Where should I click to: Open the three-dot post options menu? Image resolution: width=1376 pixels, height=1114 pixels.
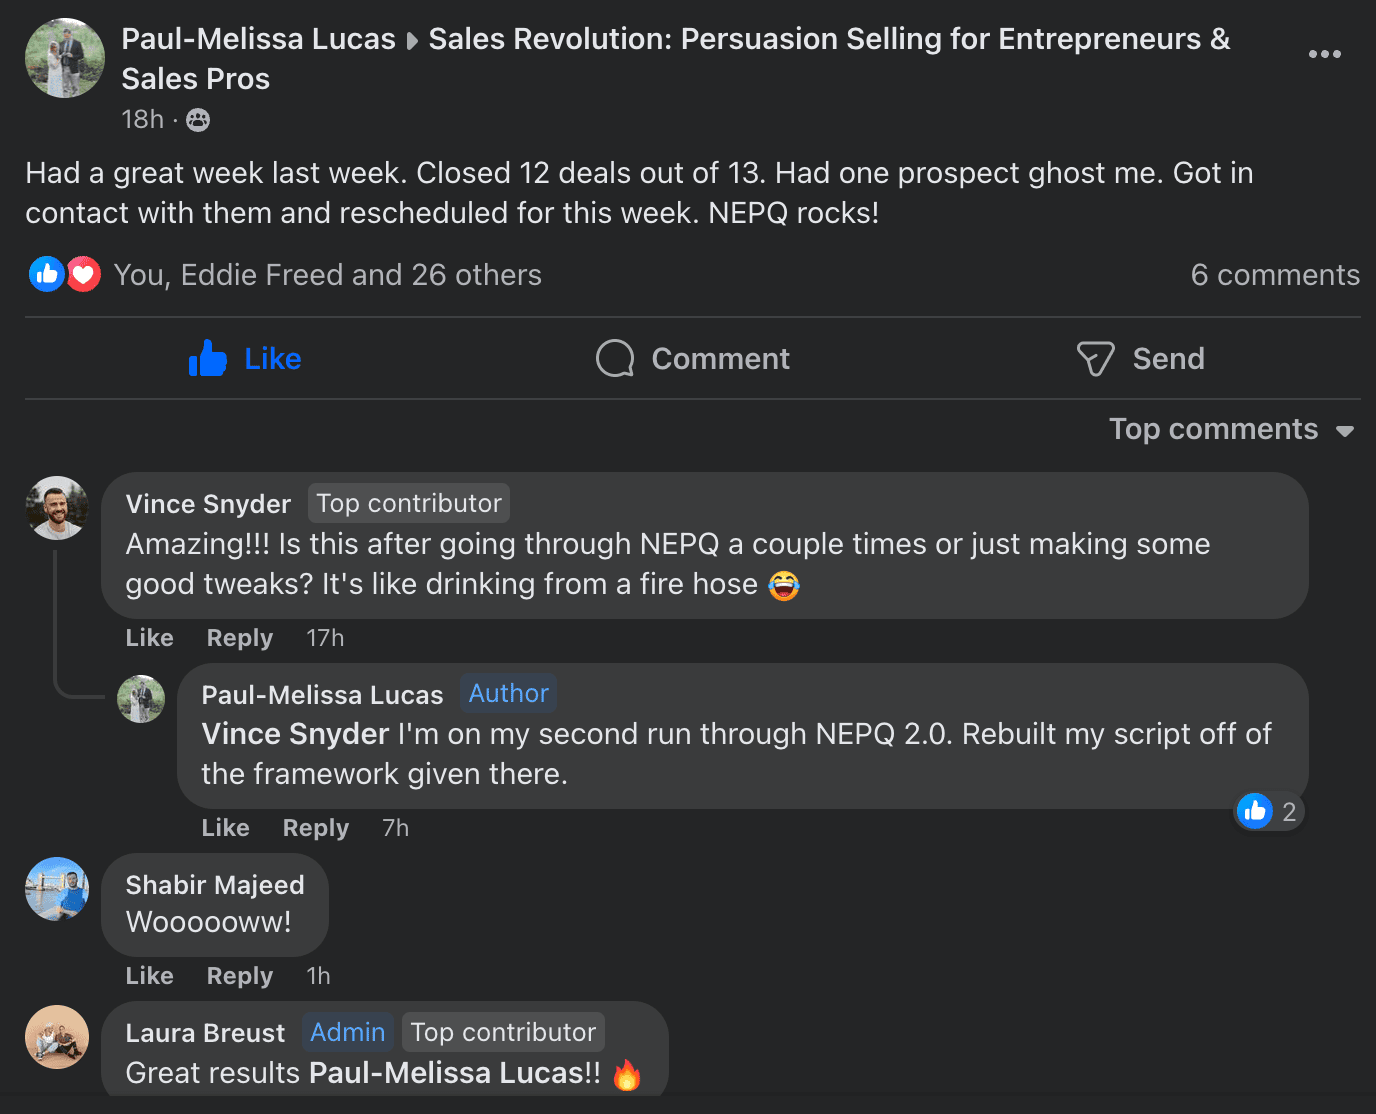tap(1324, 54)
